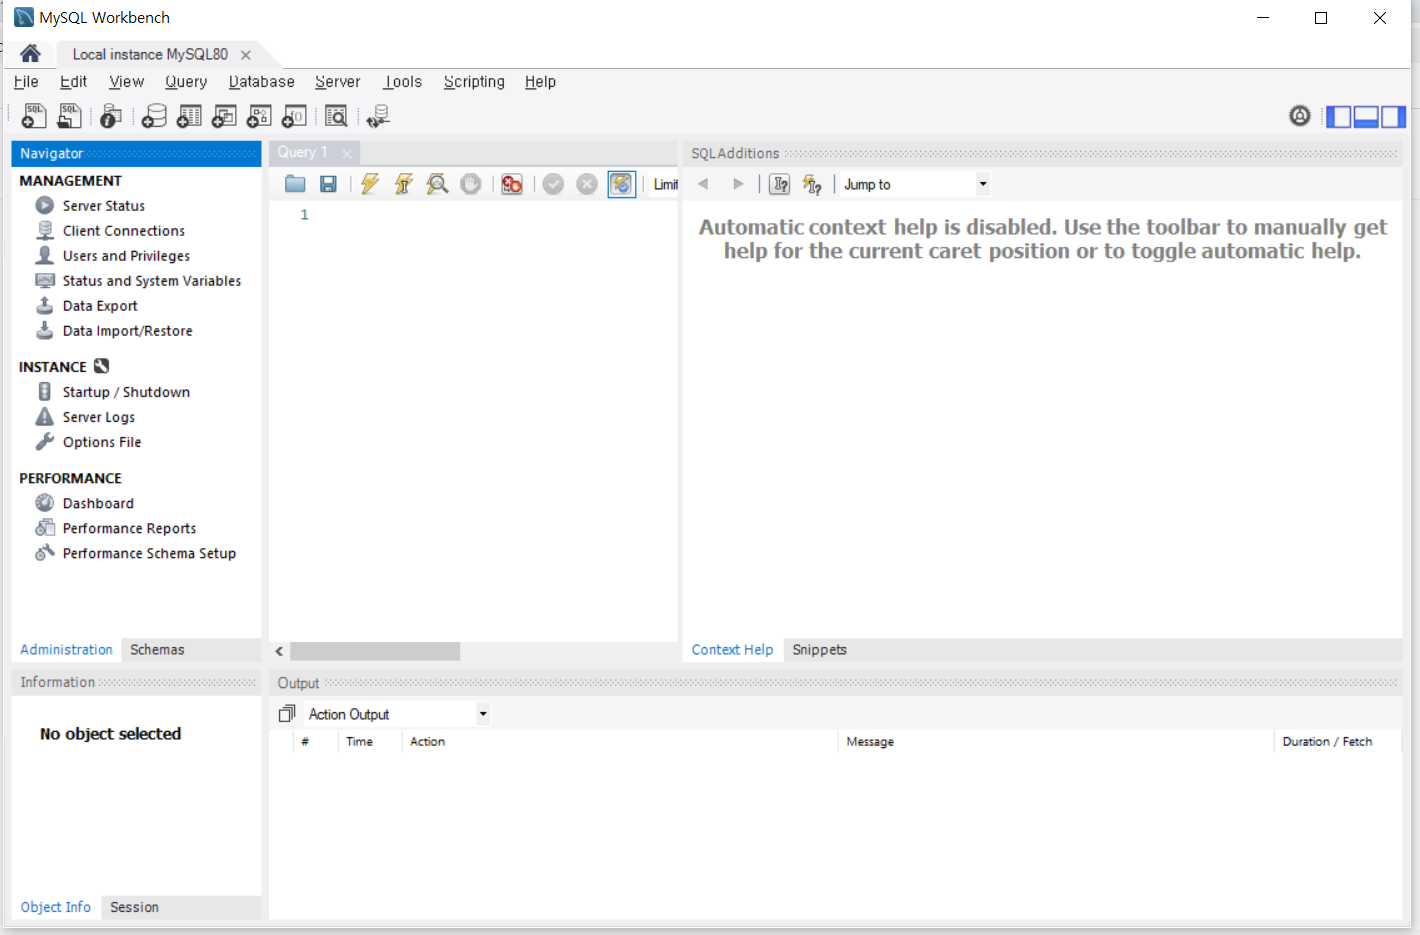The height and width of the screenshot is (935, 1420).
Task: Close Local instance MySQL80 connection tab
Action: tap(246, 55)
